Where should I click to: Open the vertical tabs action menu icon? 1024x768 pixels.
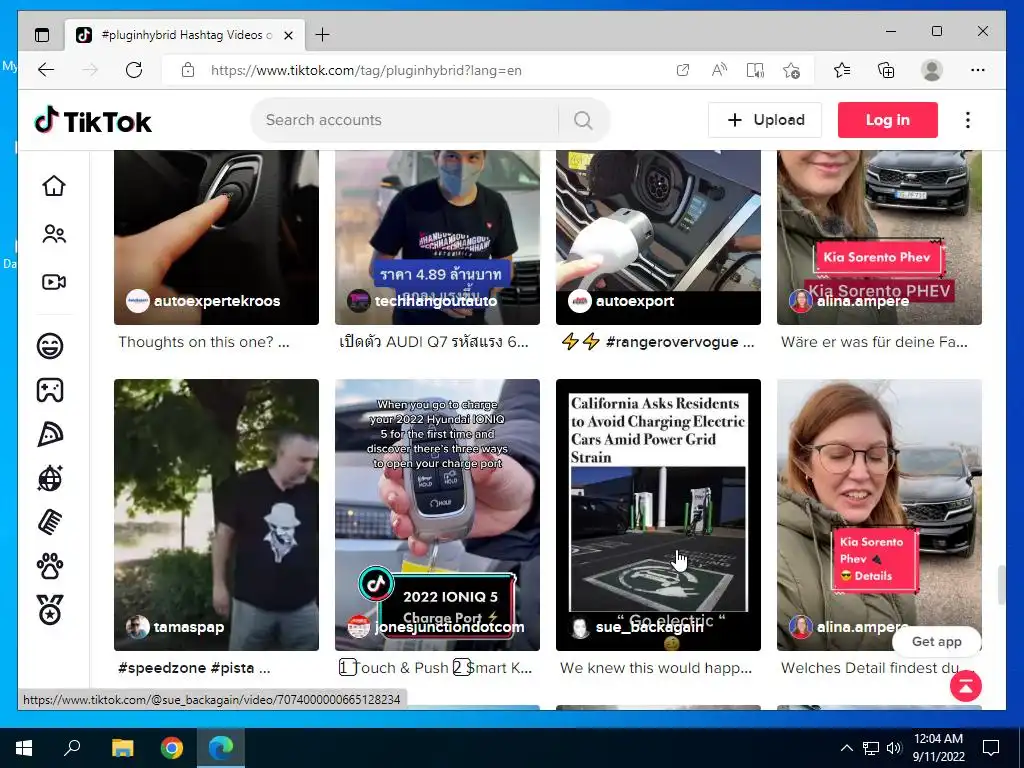pos(42,35)
